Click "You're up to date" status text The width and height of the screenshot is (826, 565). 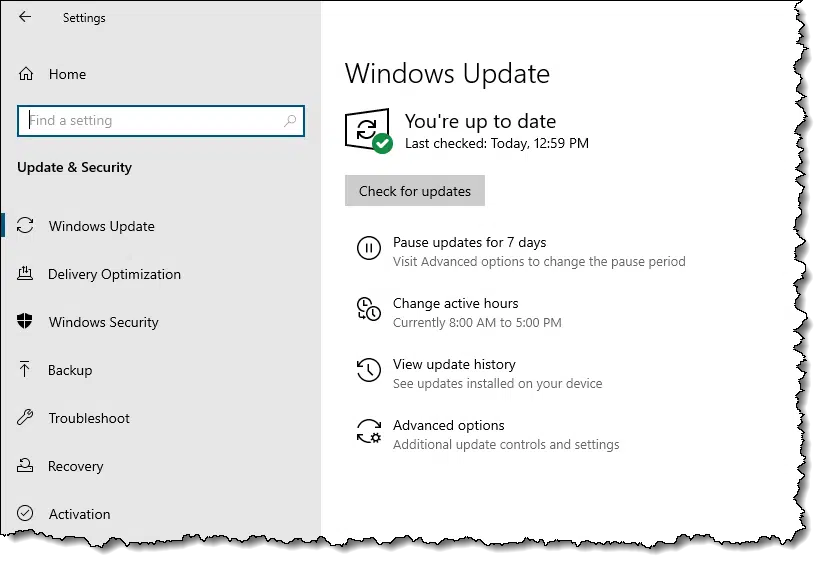click(x=480, y=122)
